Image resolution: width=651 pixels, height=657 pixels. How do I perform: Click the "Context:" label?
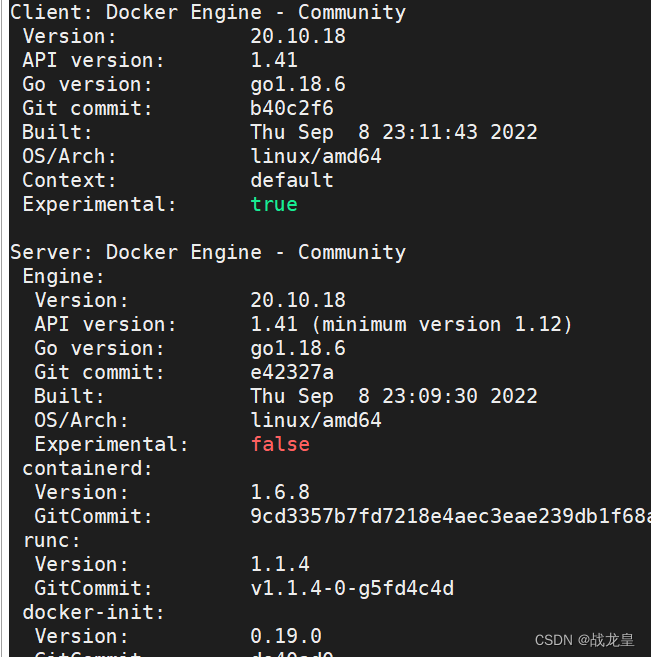69,181
